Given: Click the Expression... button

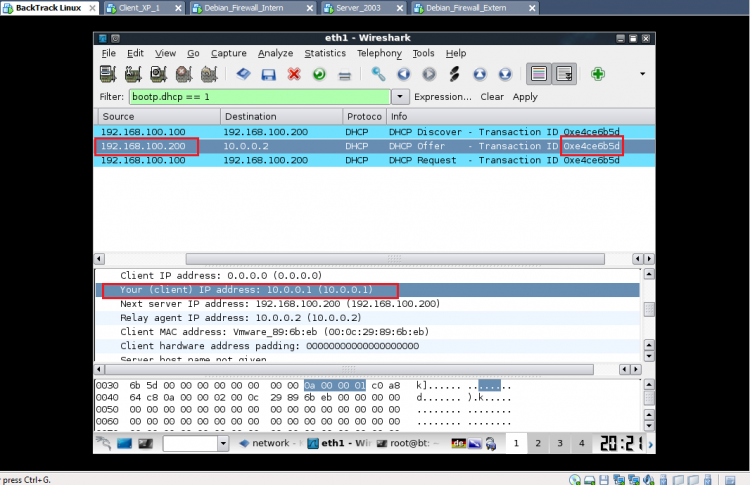Looking at the screenshot, I should [443, 97].
